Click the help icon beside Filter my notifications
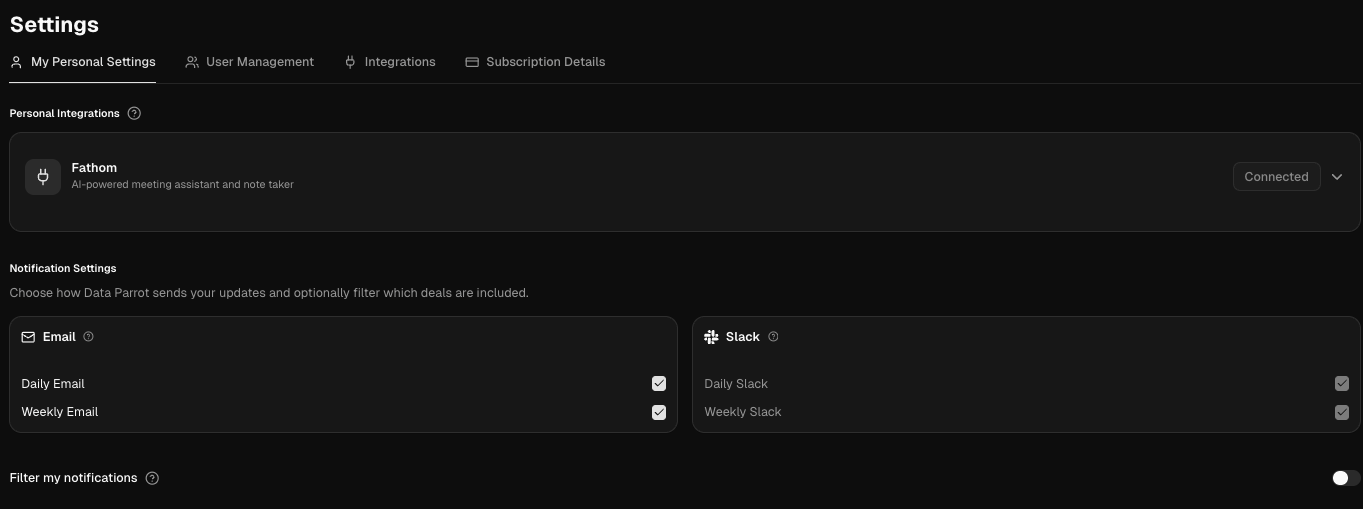The image size is (1363, 509). (152, 478)
